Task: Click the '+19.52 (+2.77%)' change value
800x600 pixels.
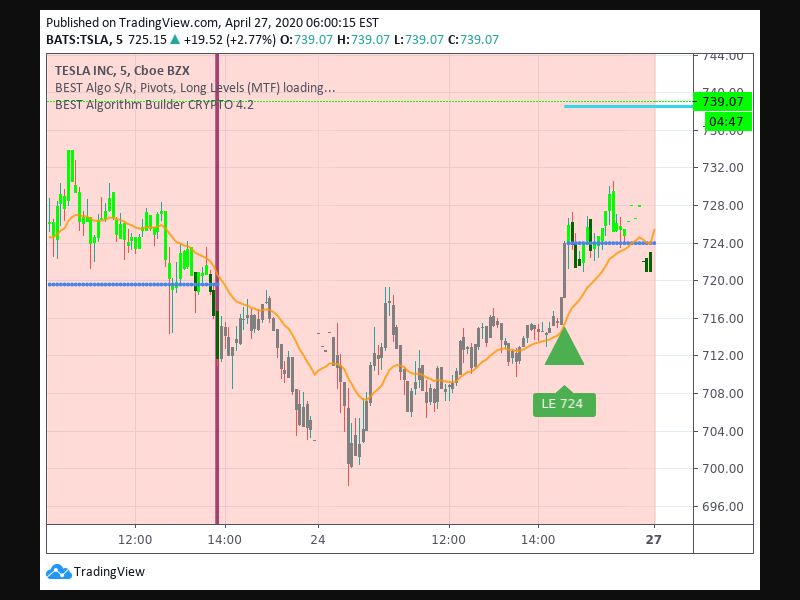Action: [x=230, y=40]
